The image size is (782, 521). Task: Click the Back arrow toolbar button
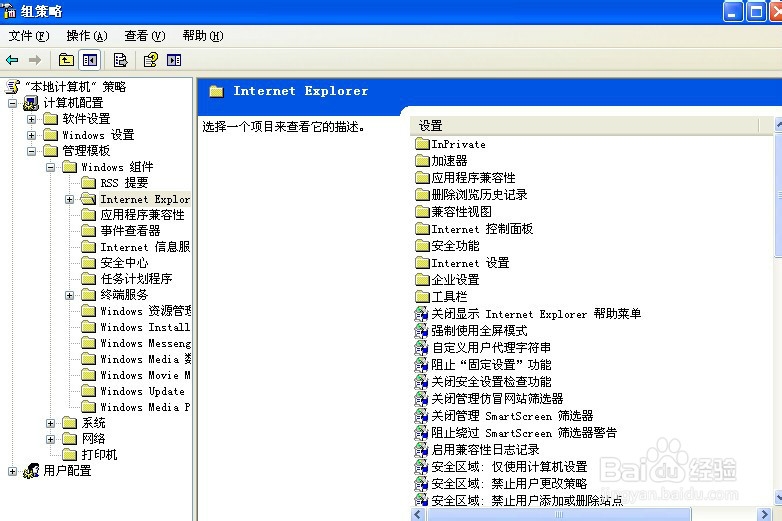point(12,60)
